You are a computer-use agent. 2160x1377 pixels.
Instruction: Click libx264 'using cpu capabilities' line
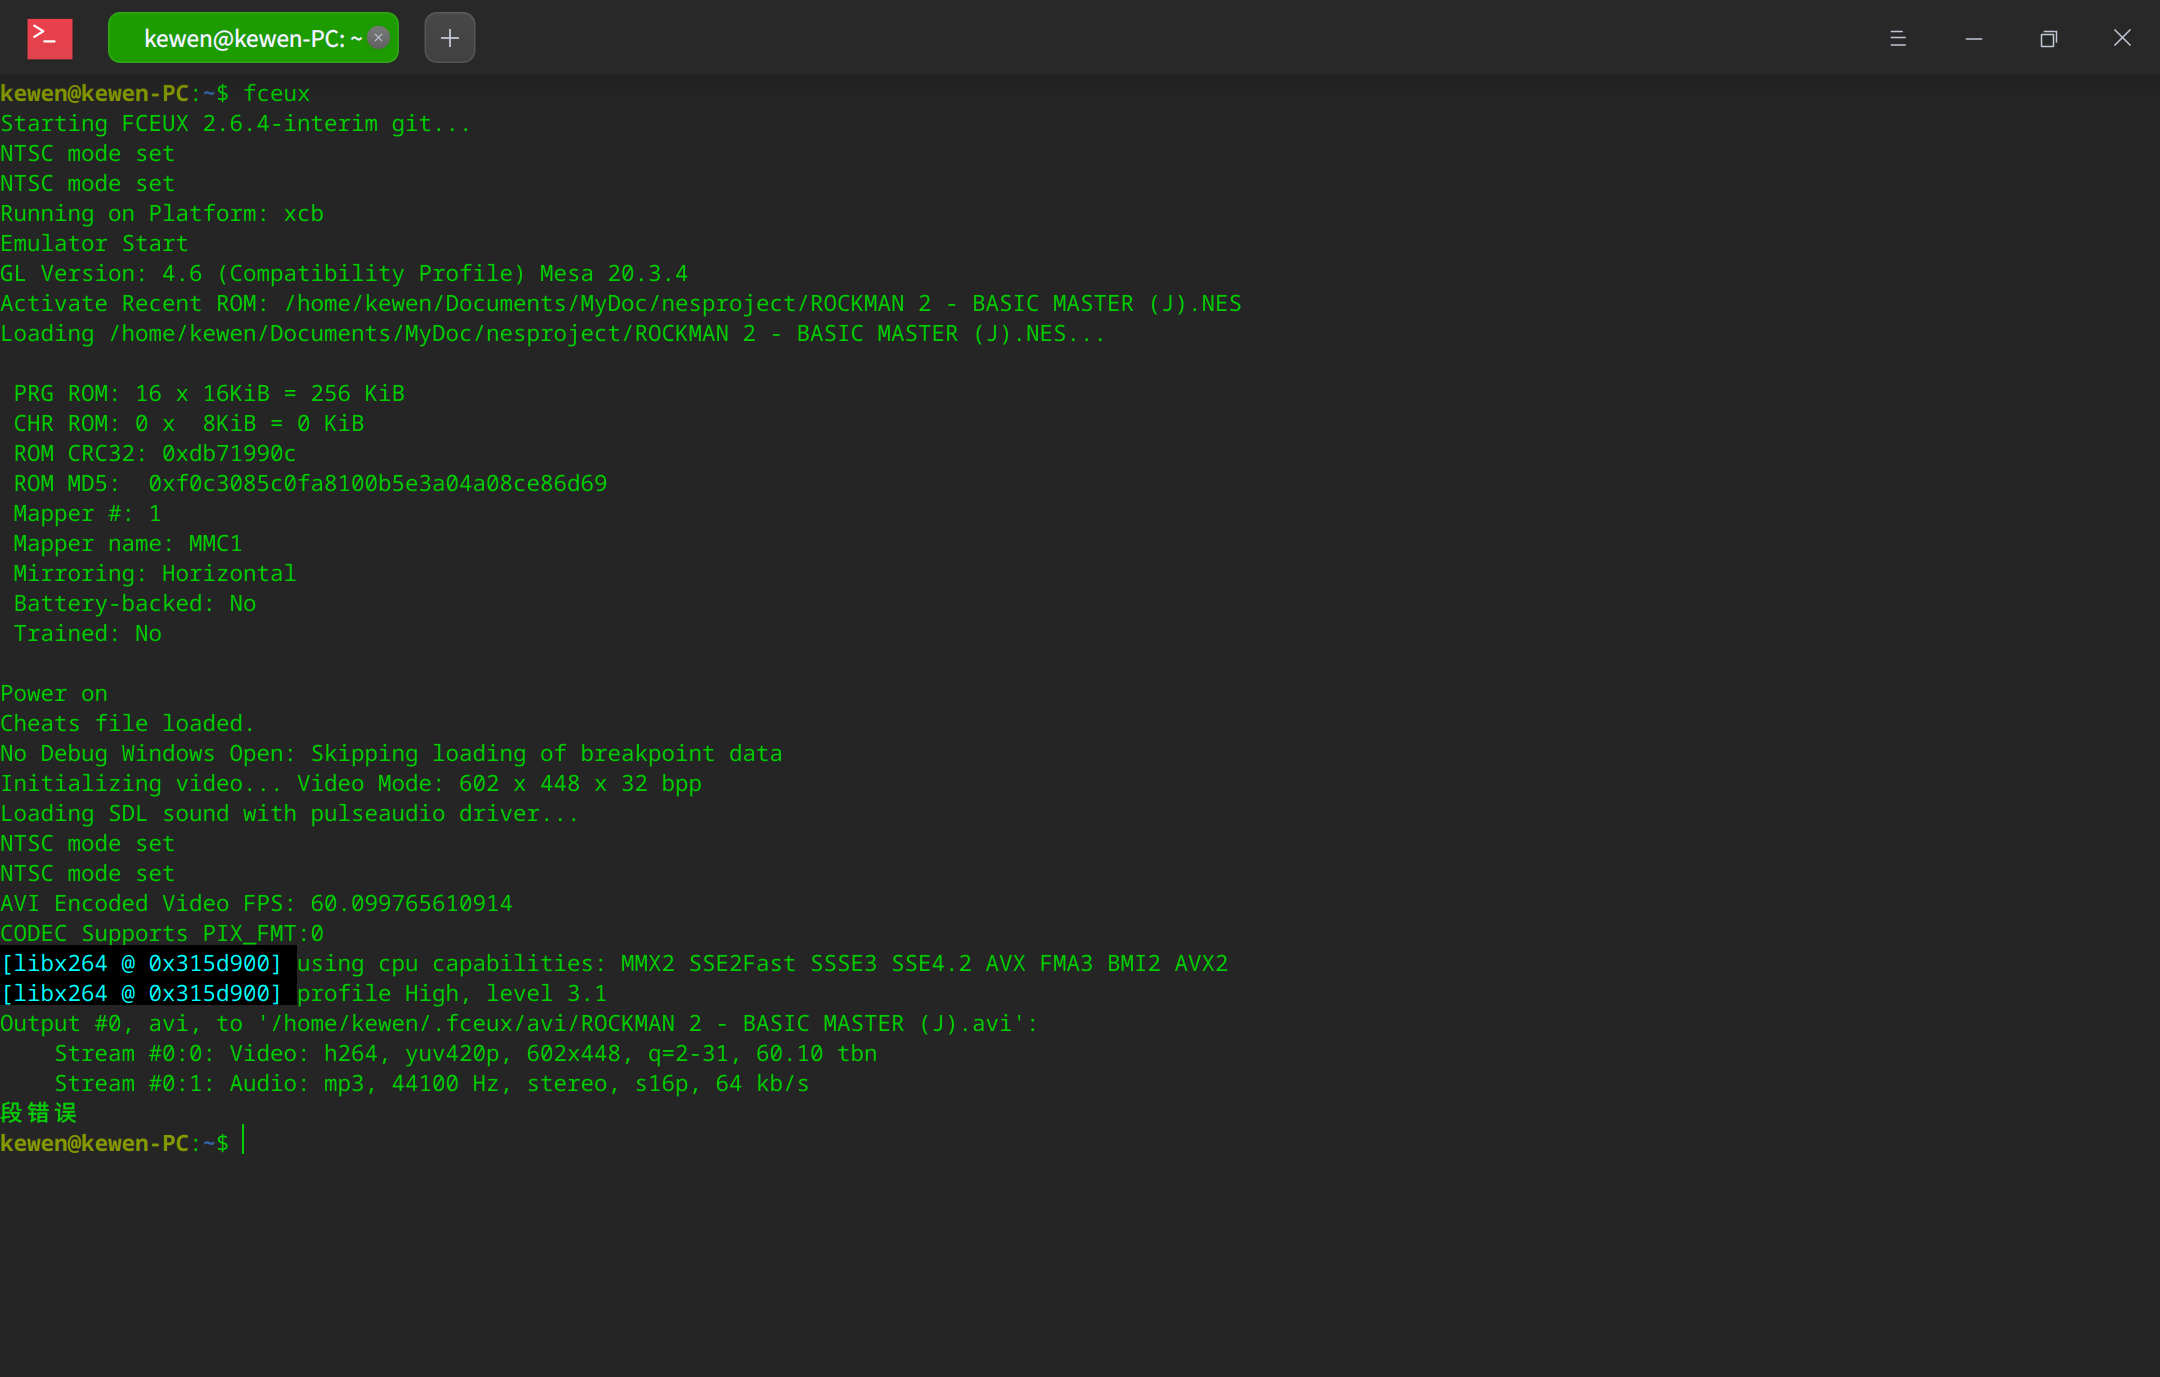614,963
